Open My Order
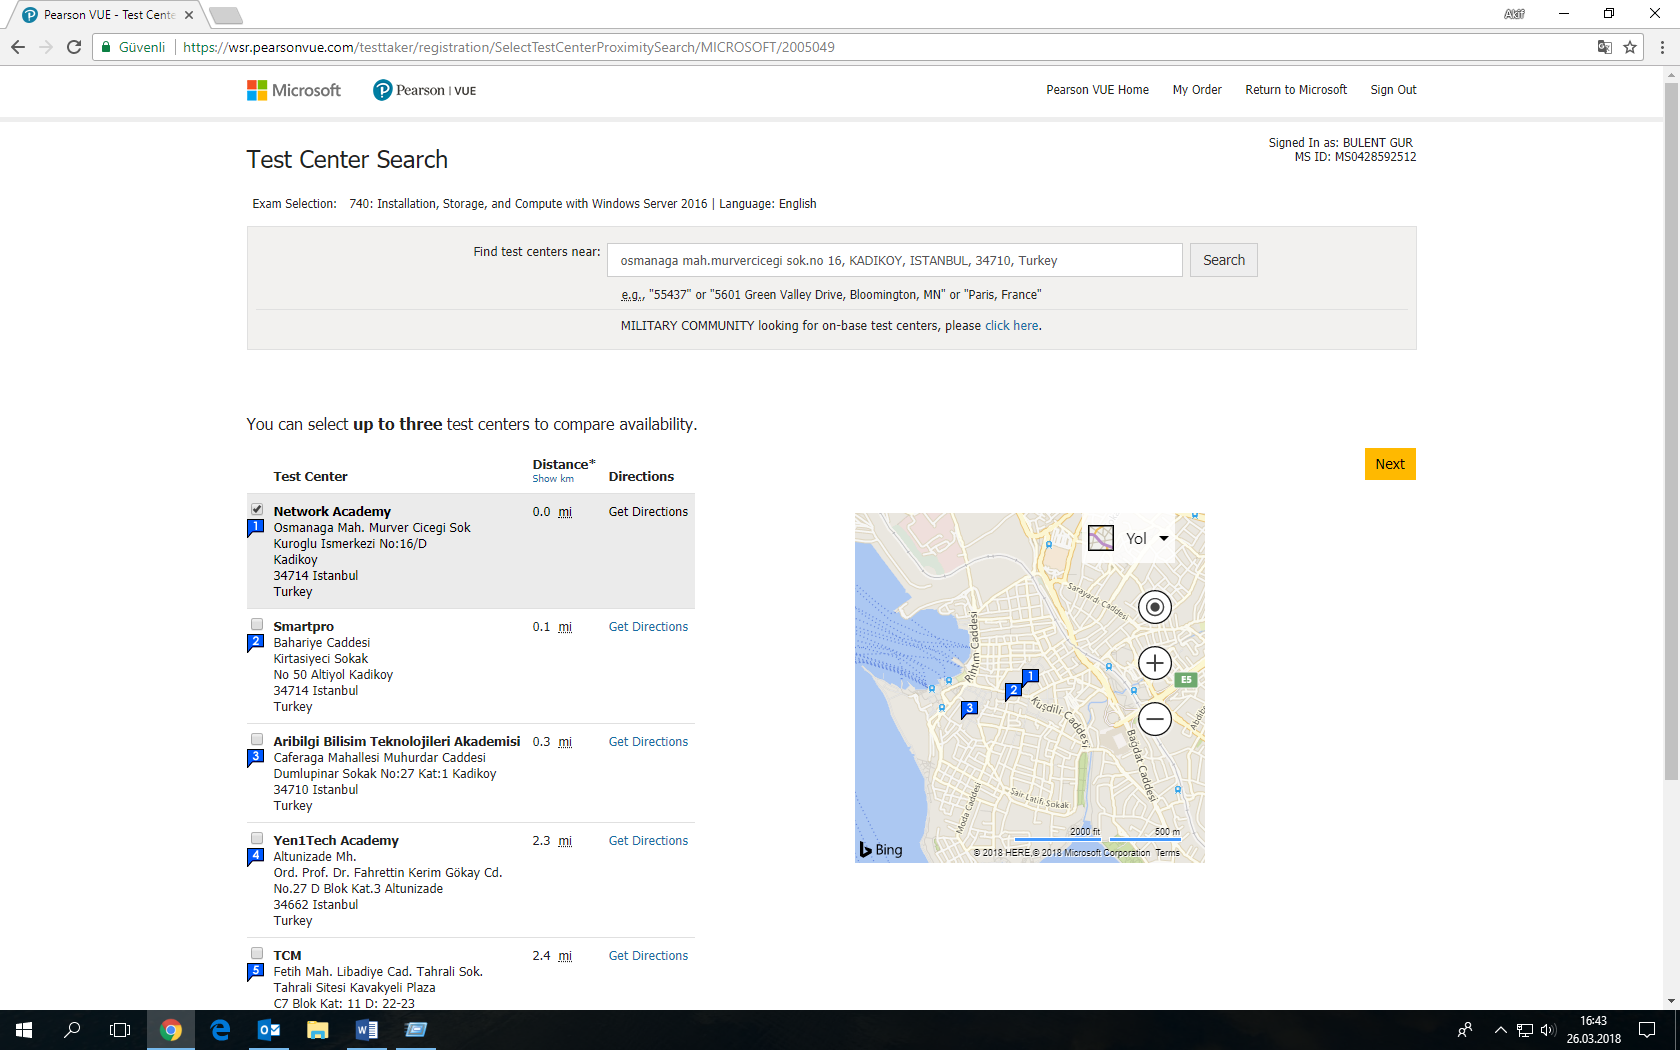 coord(1197,90)
